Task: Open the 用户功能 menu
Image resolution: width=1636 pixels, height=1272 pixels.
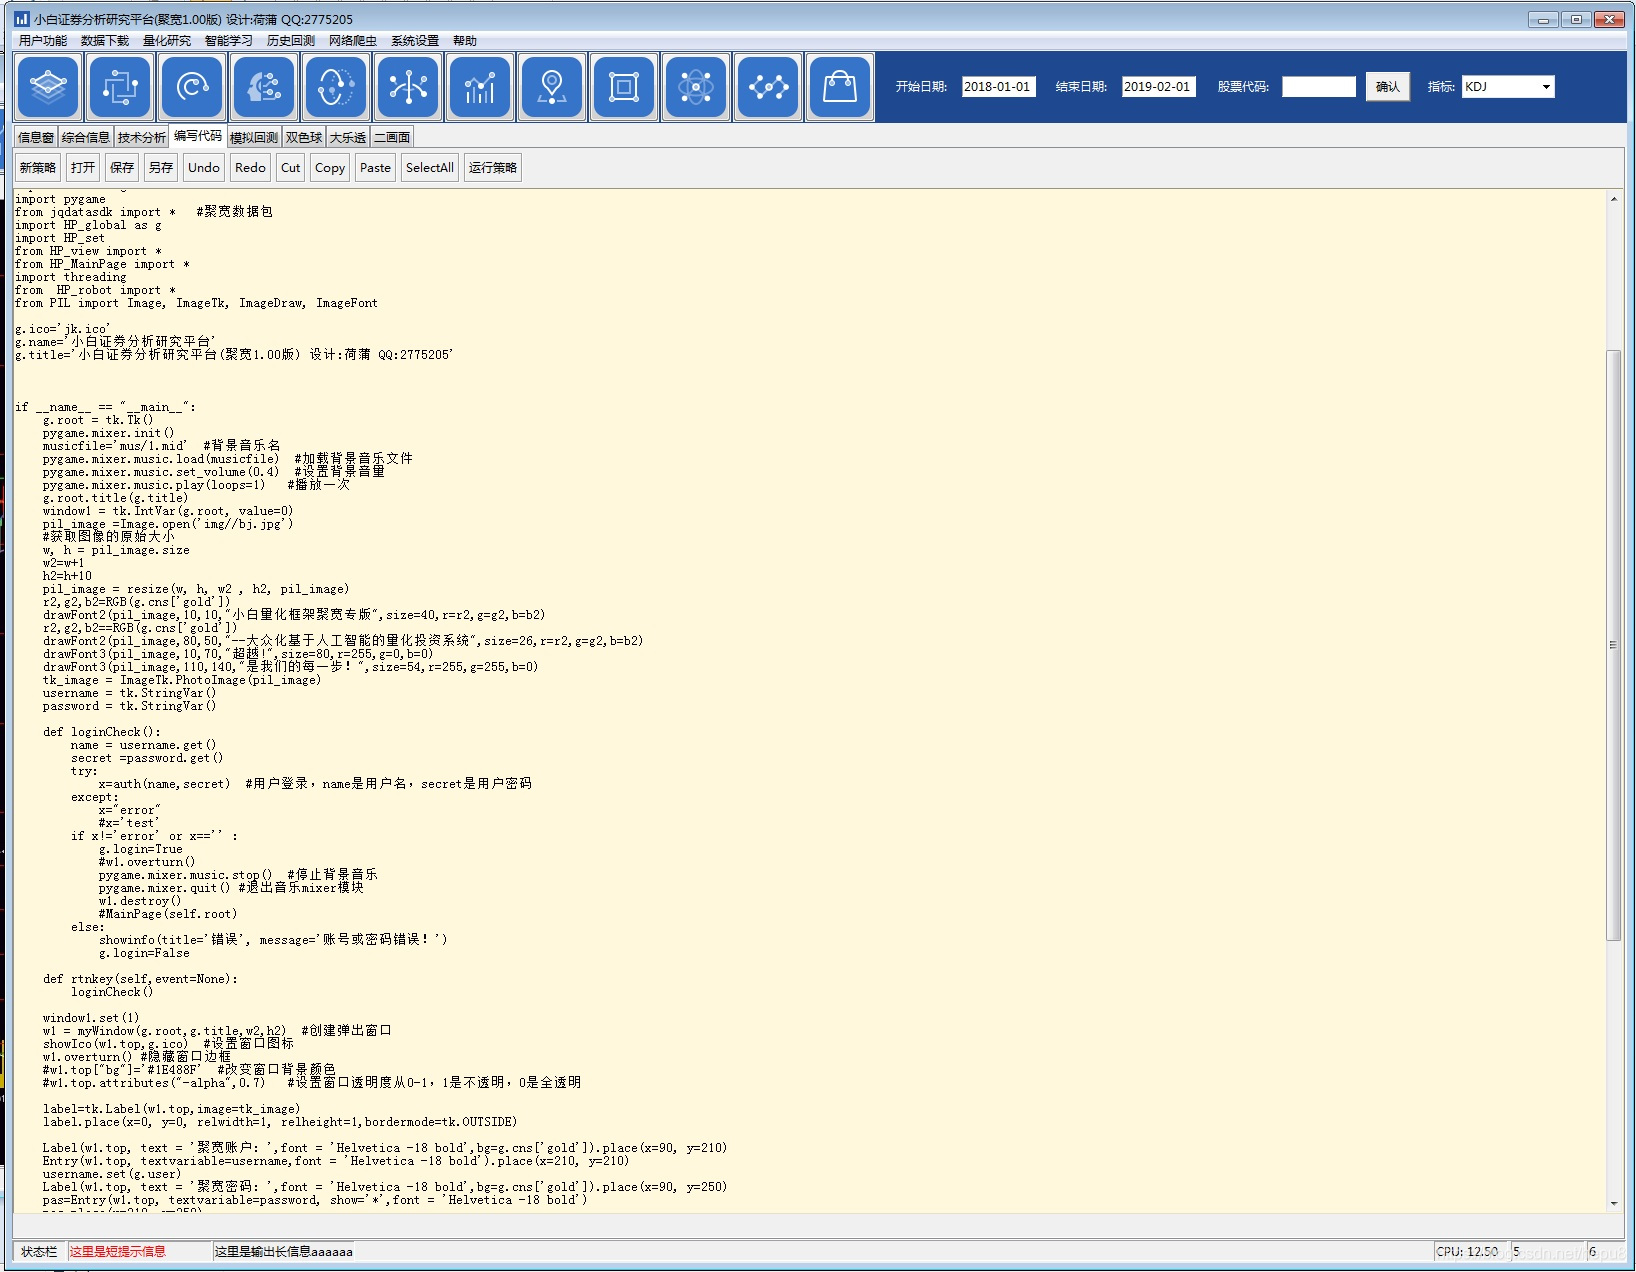Action: pos(43,41)
